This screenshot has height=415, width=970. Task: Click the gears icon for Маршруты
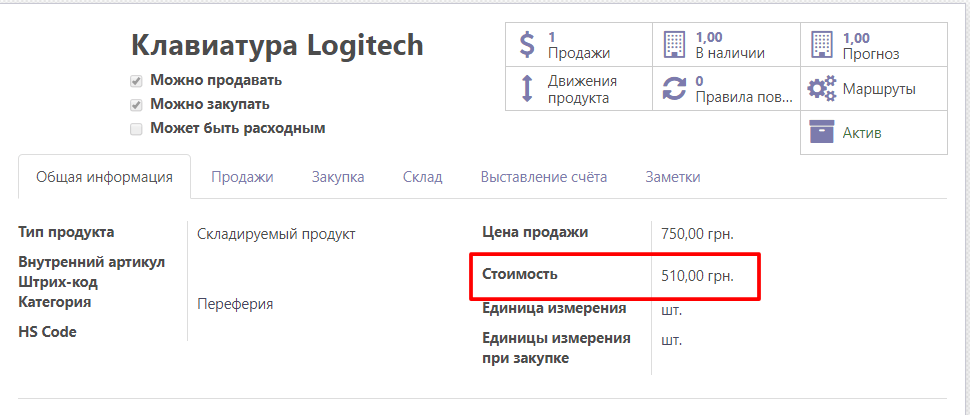coord(822,88)
